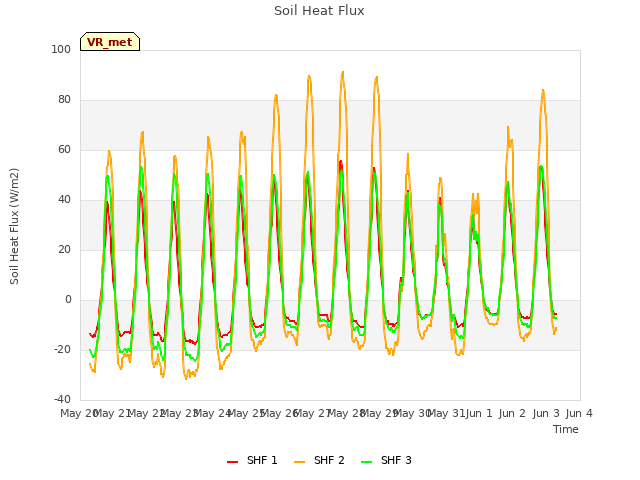
Task: Click the 20 y-axis tick label
Action: 64,249
